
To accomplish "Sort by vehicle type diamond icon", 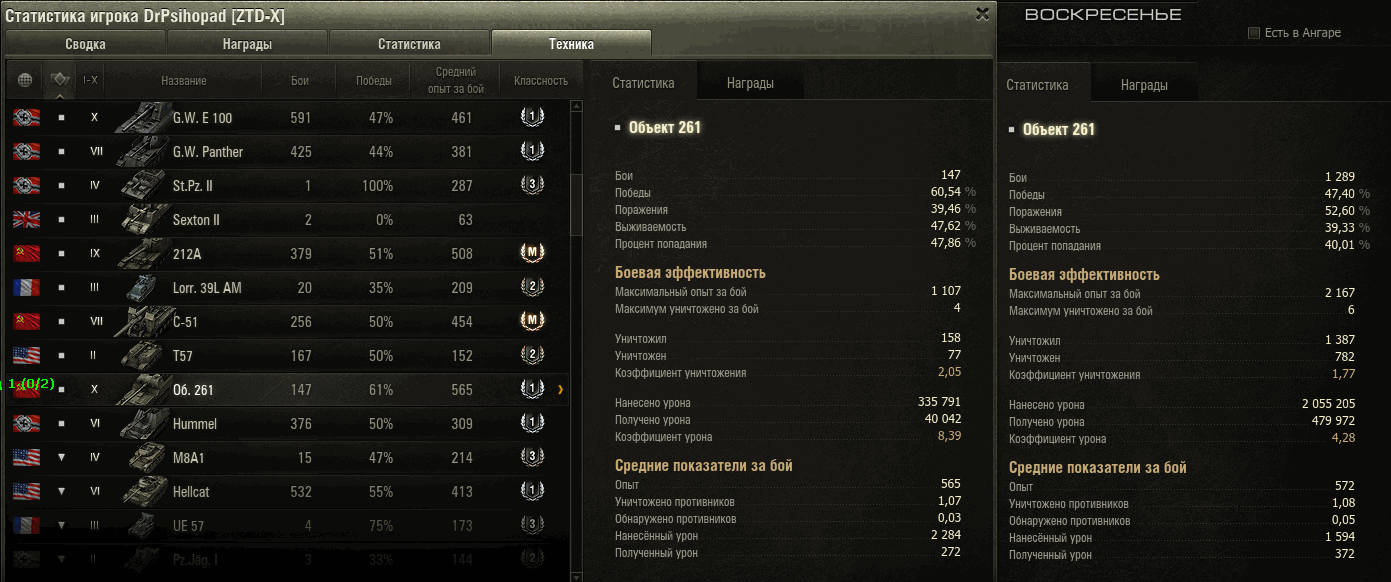I will point(61,80).
